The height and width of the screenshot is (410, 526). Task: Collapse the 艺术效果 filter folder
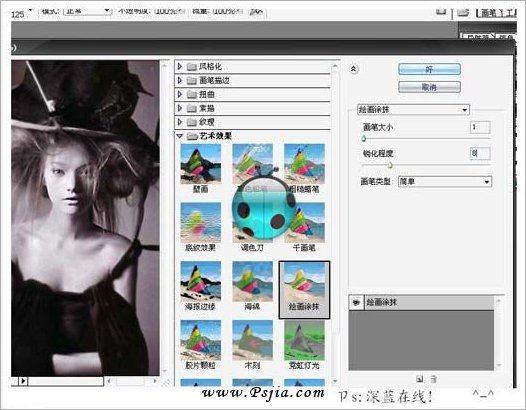(180, 136)
